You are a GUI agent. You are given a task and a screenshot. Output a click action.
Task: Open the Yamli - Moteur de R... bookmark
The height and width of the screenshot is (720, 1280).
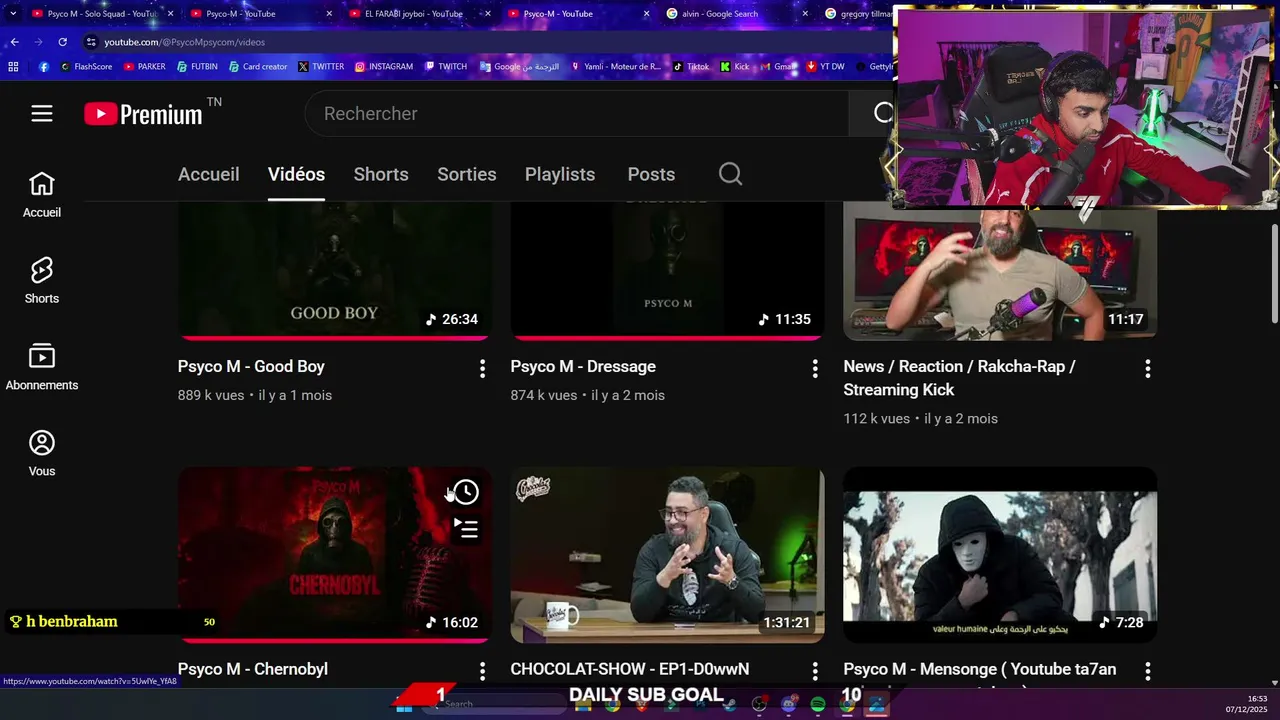[x=616, y=67]
